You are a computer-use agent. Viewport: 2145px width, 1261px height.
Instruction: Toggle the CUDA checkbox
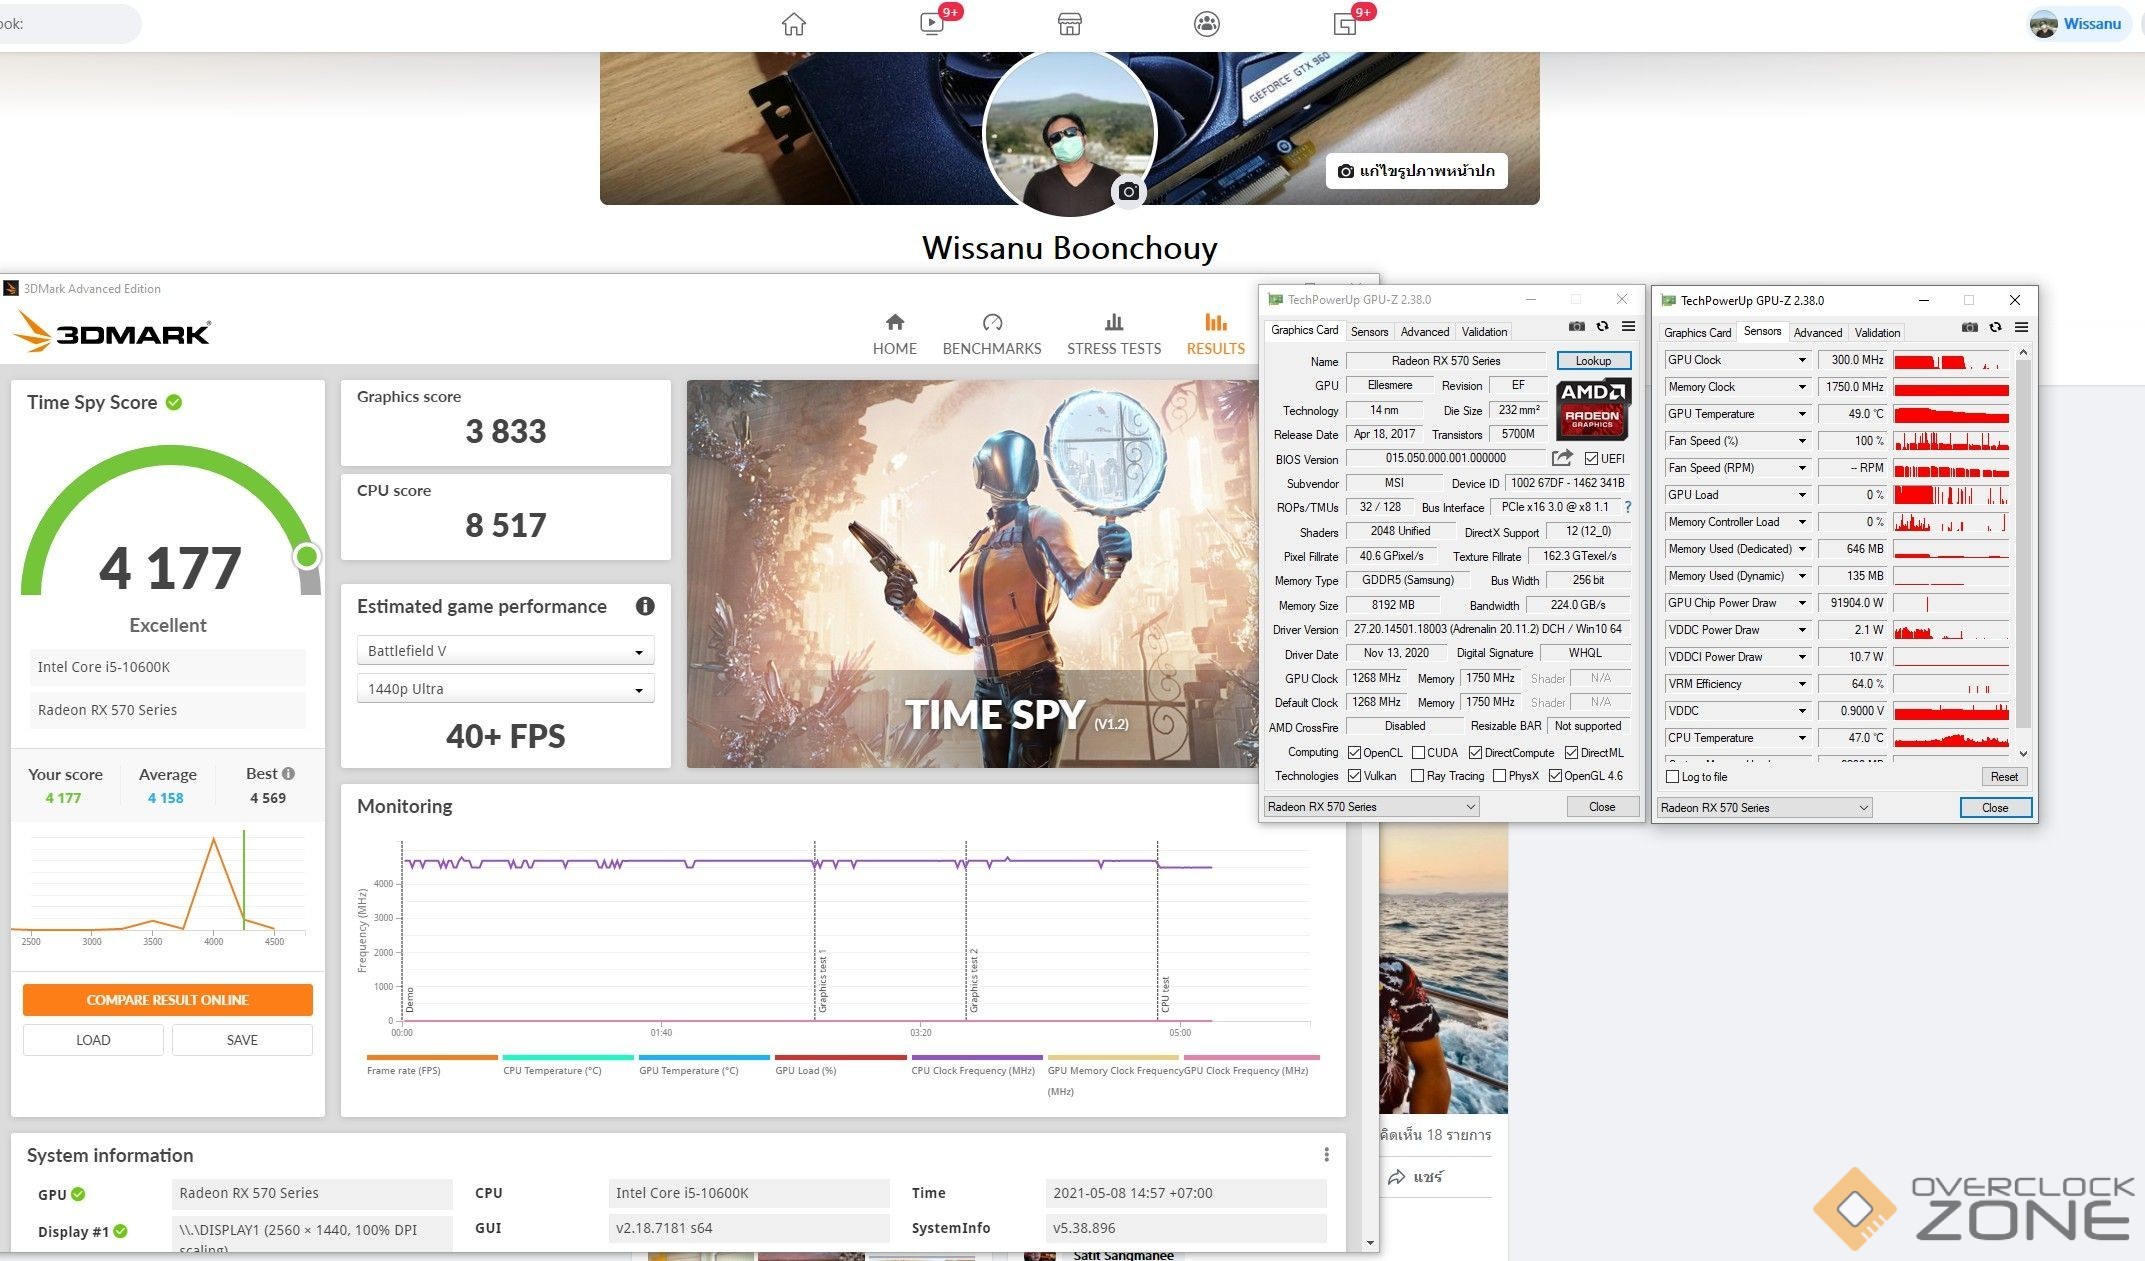[1418, 753]
